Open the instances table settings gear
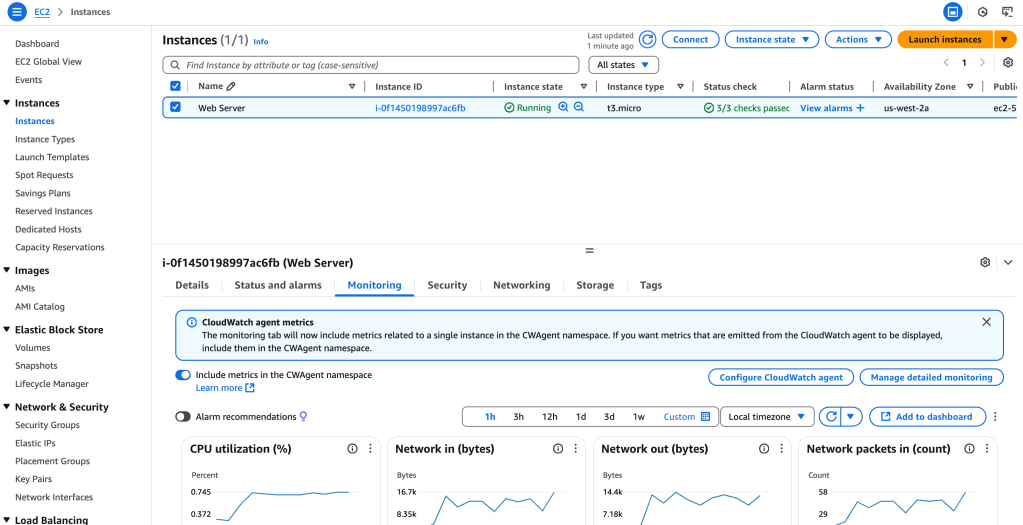The image size is (1023, 525). 1007,63
